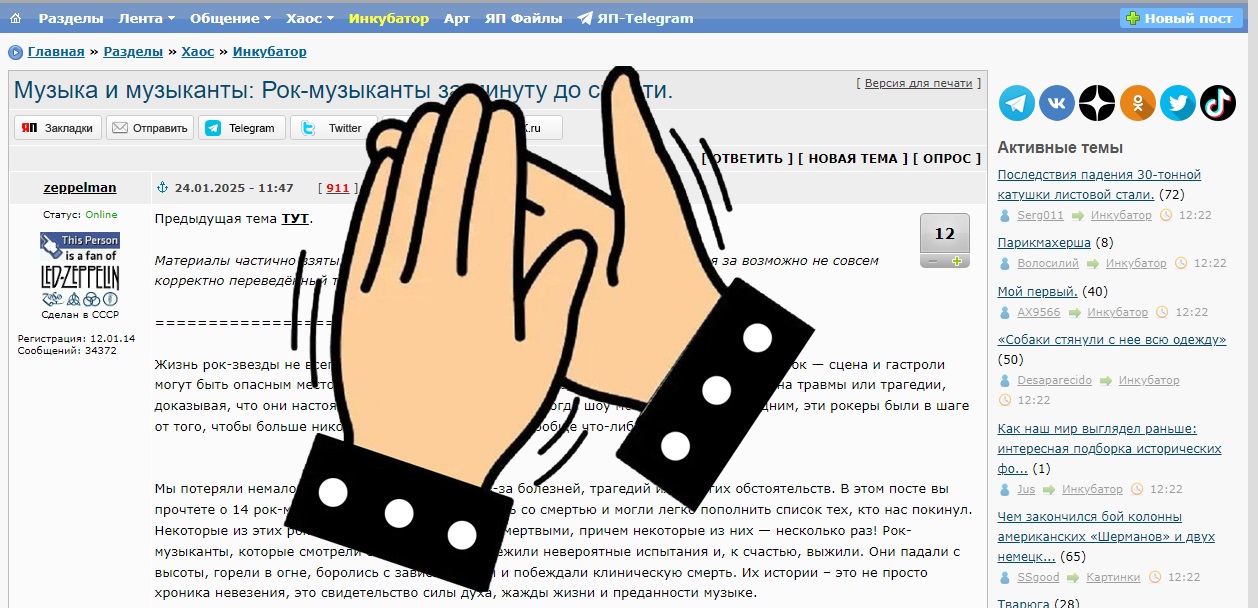Open topic Чем закончился бой колонны «Шерманов»
Viewport: 1258px width, 608px height.
(1106, 536)
